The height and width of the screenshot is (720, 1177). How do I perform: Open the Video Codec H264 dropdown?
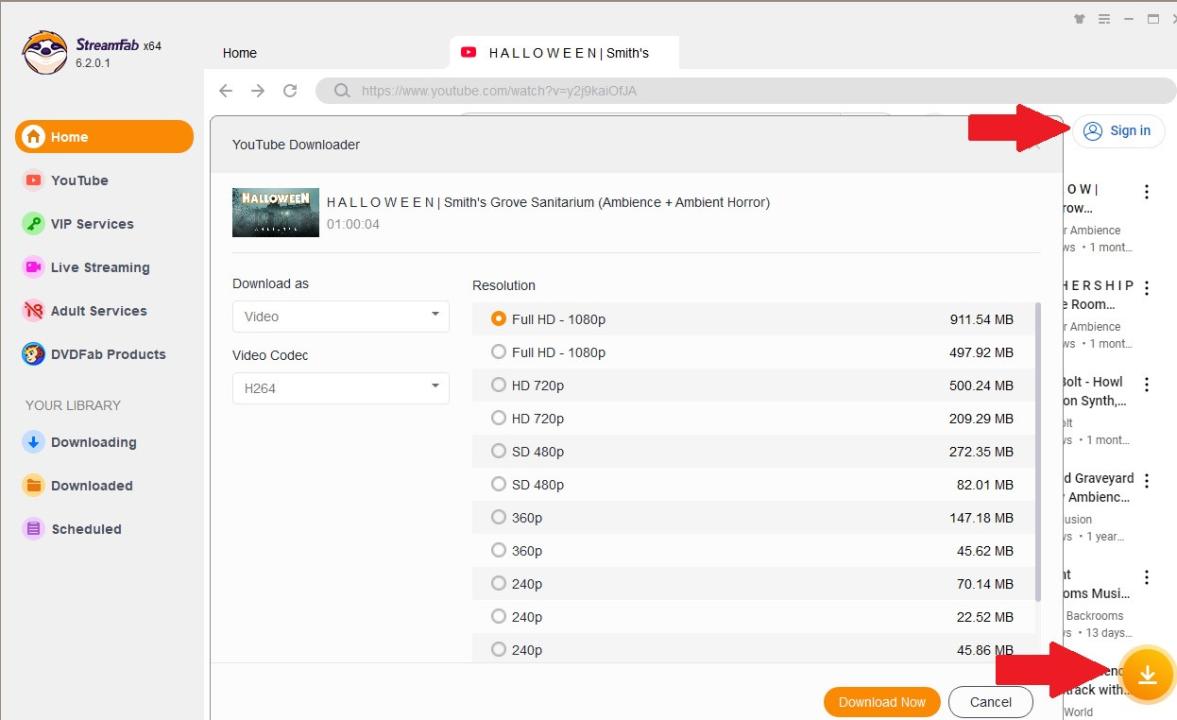tap(340, 388)
